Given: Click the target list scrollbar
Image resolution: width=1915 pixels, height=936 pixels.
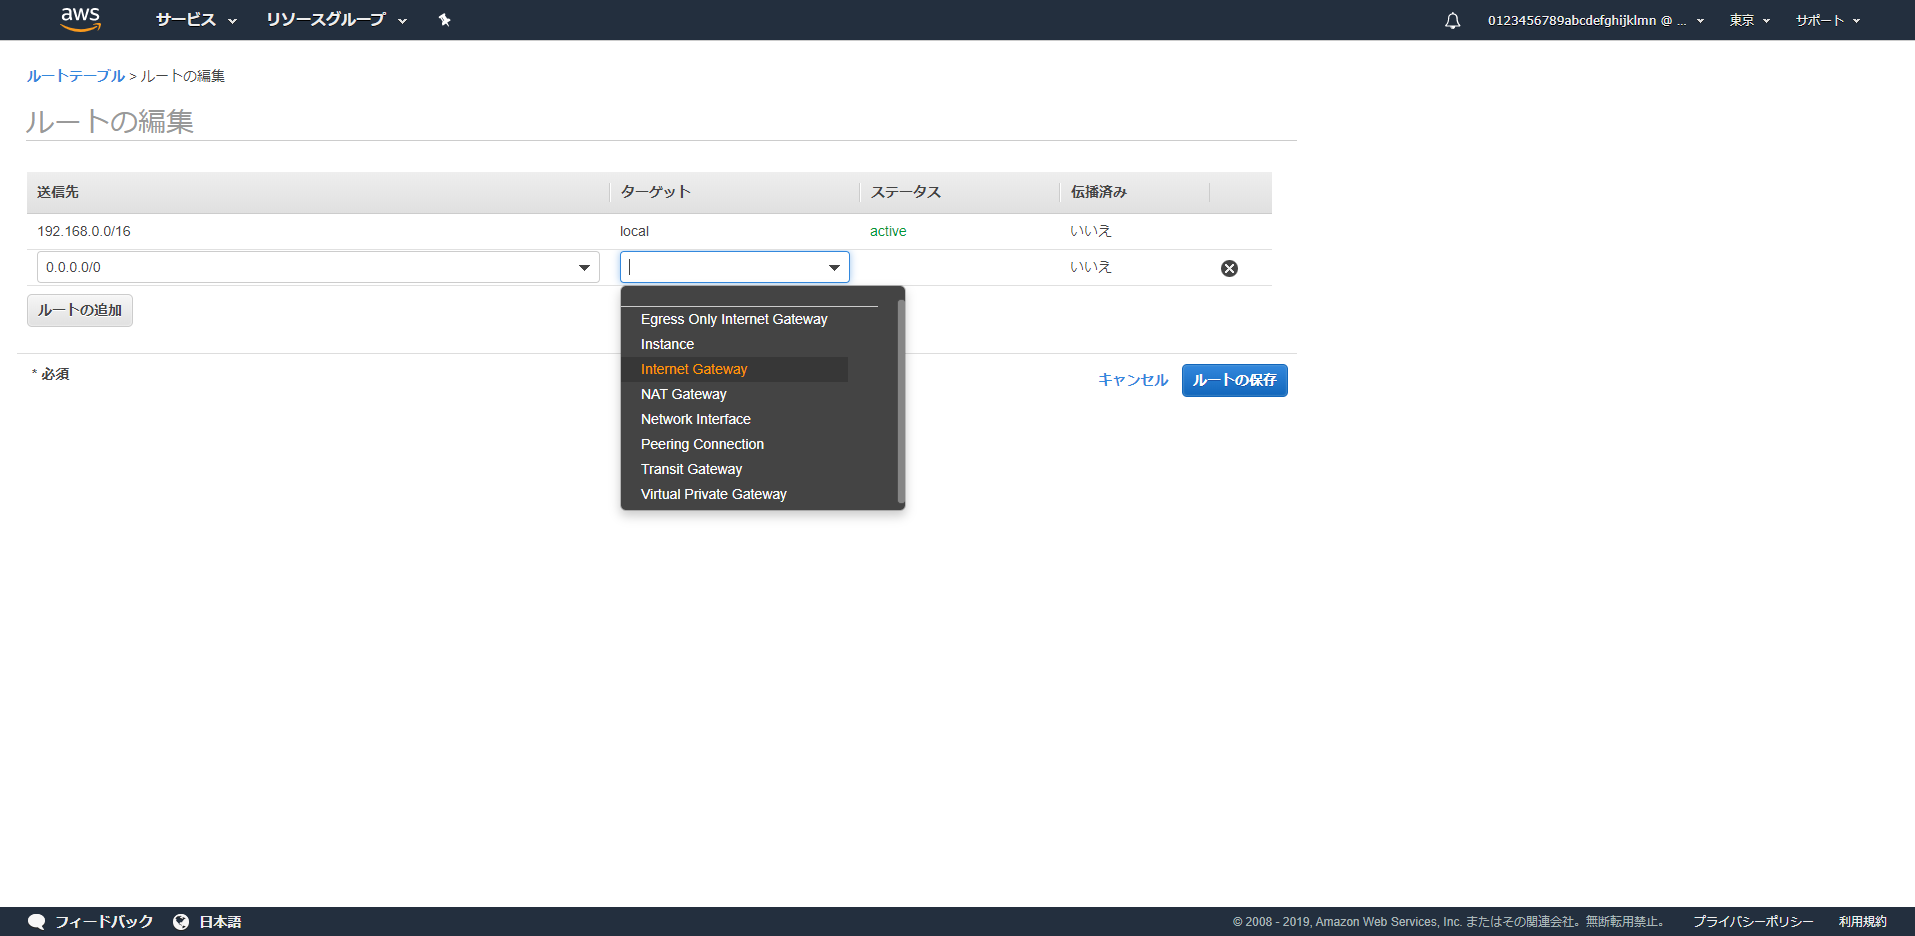Looking at the screenshot, I should [901, 400].
